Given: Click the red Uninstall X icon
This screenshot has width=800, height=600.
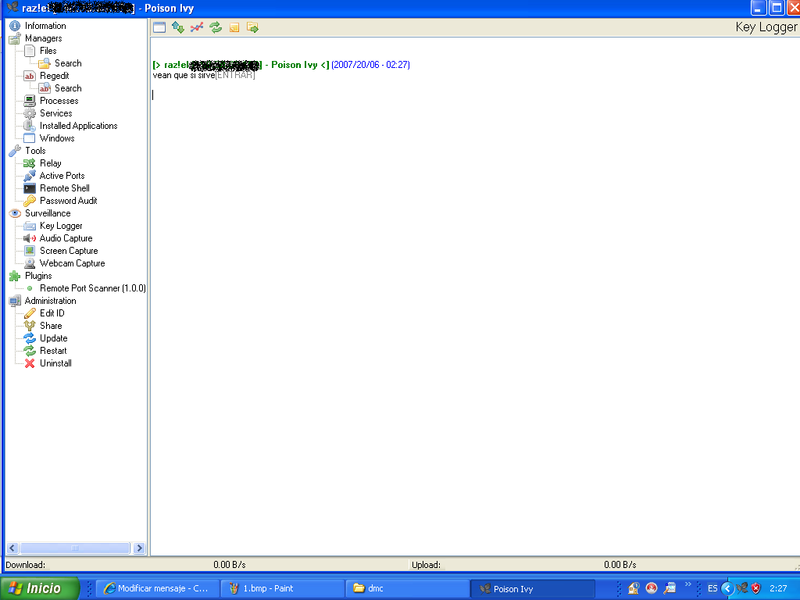Looking at the screenshot, I should [x=30, y=363].
